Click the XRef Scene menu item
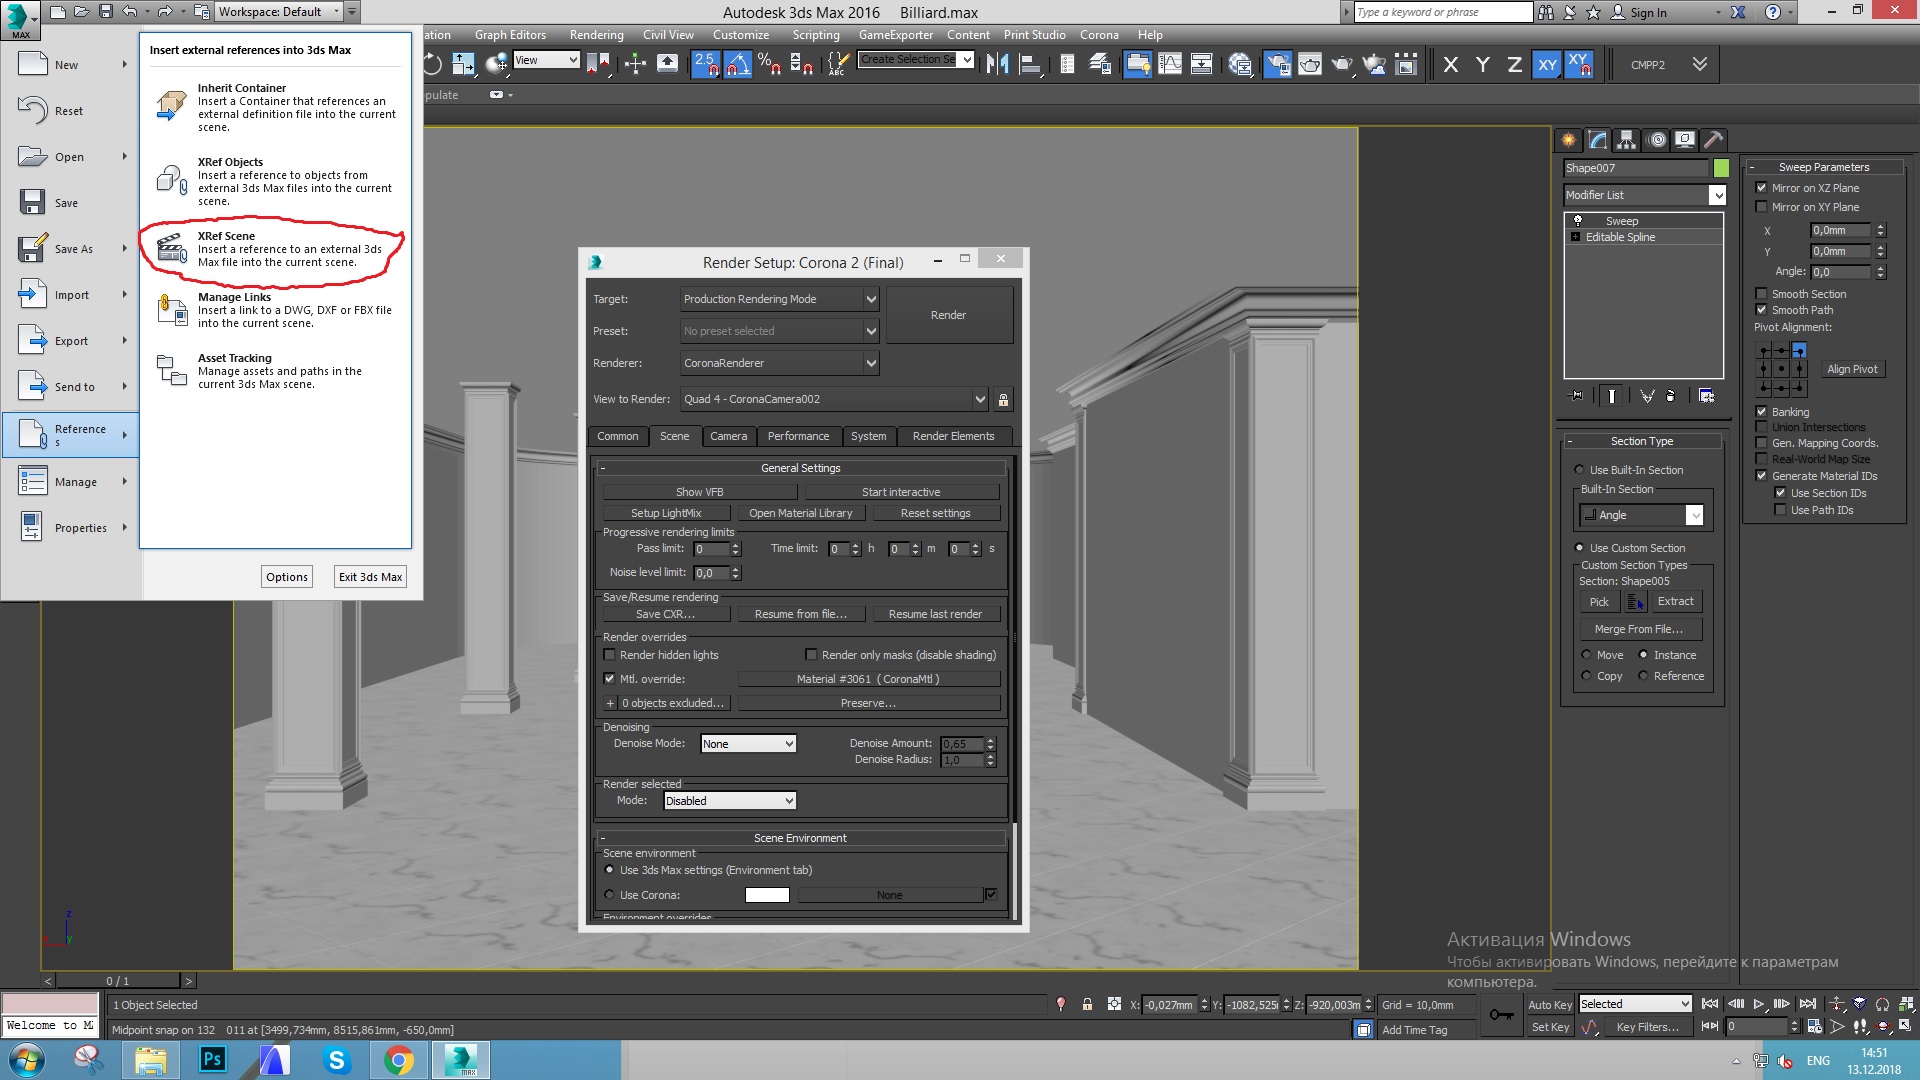Image resolution: width=1920 pixels, height=1080 pixels. point(278,249)
